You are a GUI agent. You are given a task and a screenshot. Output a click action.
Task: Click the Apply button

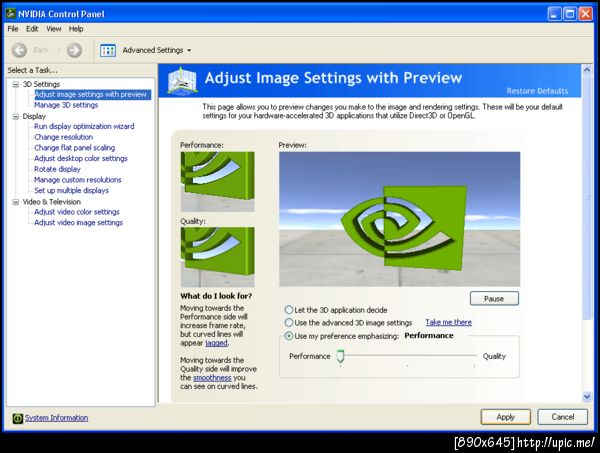pos(505,417)
